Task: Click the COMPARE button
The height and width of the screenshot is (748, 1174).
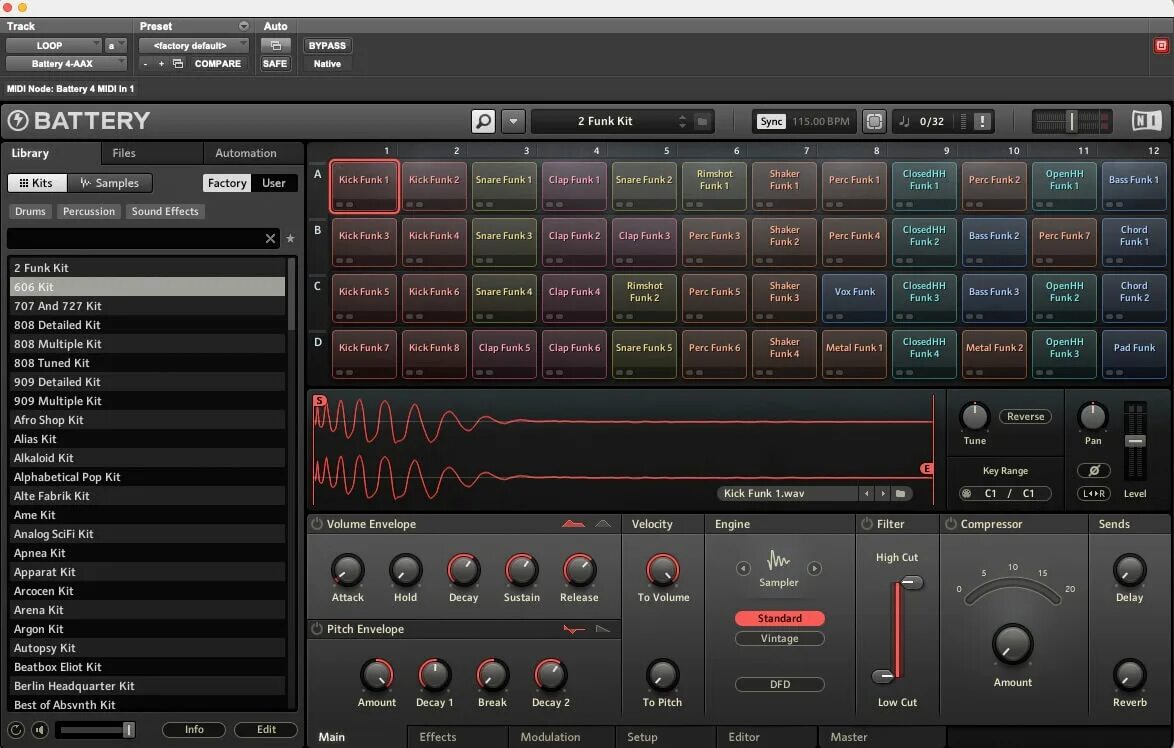Action: [218, 64]
